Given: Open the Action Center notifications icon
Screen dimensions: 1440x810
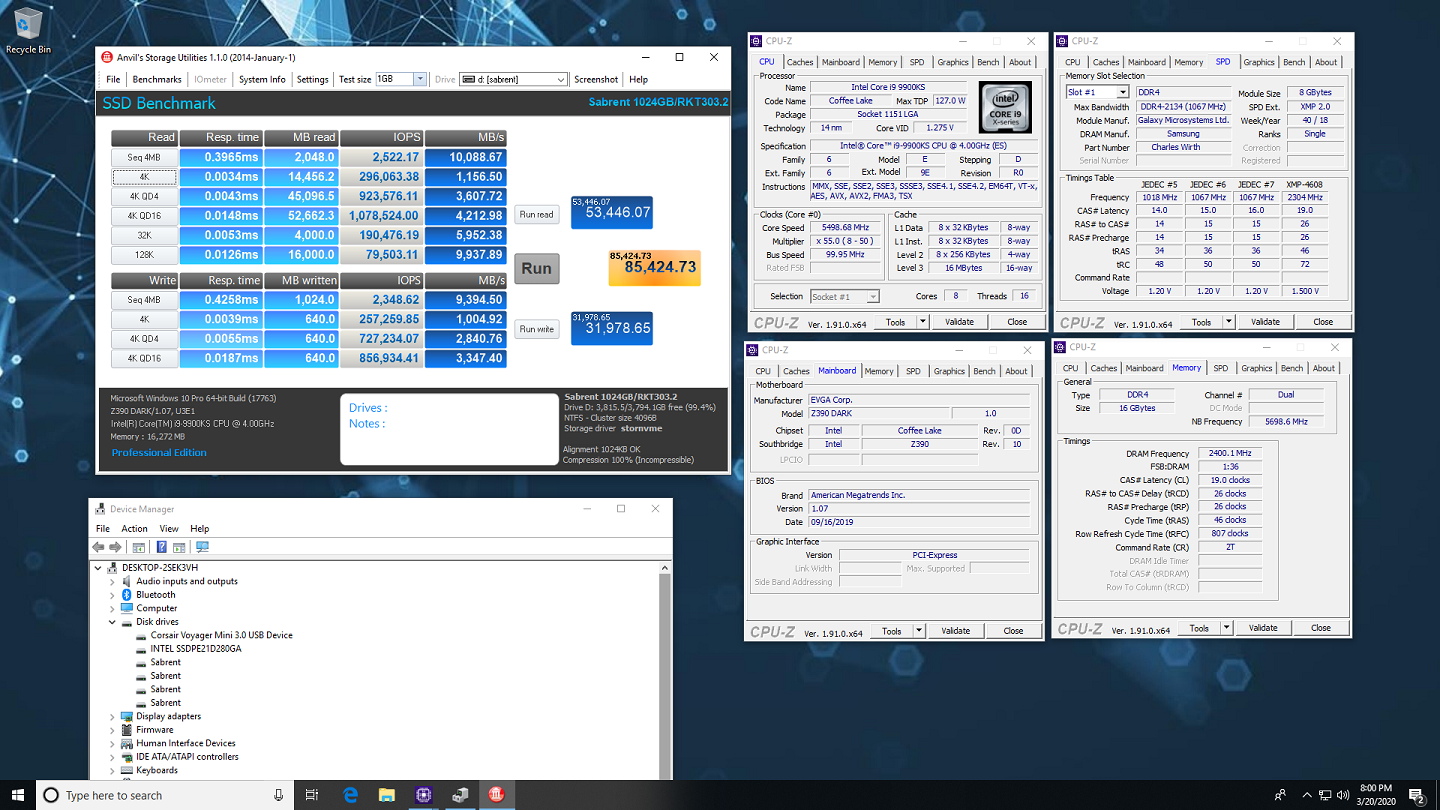Looking at the screenshot, I should (1416, 795).
